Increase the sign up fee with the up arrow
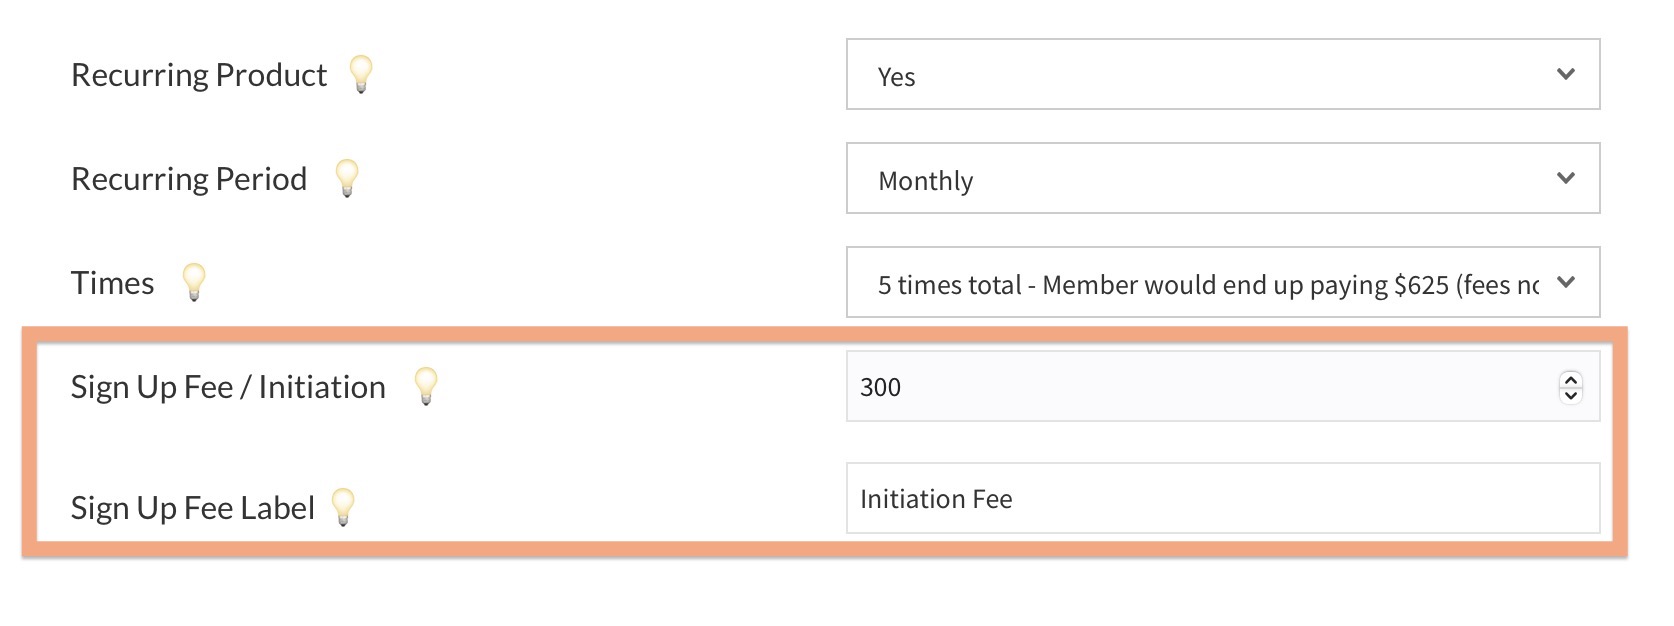1674x626 pixels. coord(1571,379)
